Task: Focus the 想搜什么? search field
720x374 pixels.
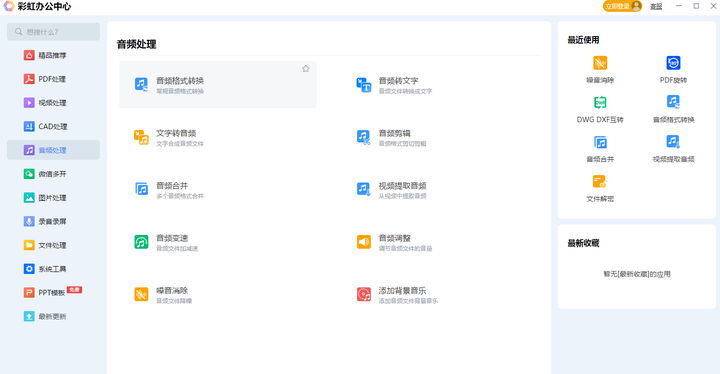Action: 53,32
